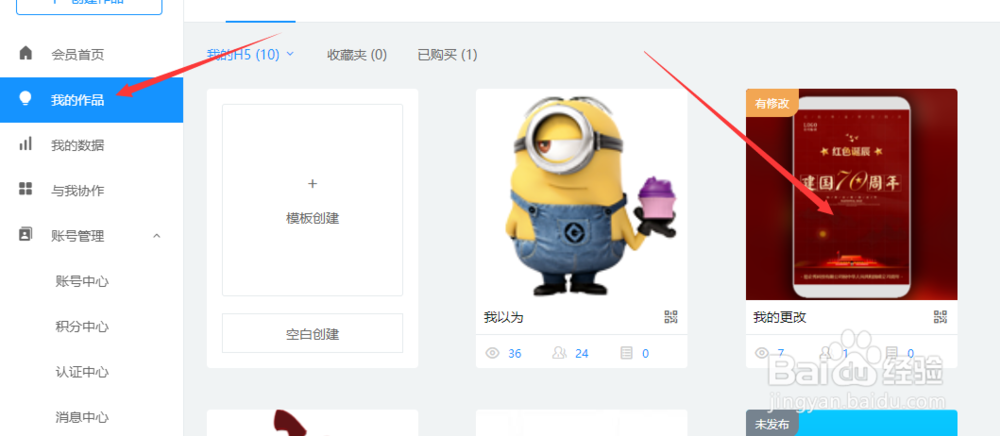Open 认证中心 in the sidebar
The width and height of the screenshot is (1000, 436).
coord(82,372)
